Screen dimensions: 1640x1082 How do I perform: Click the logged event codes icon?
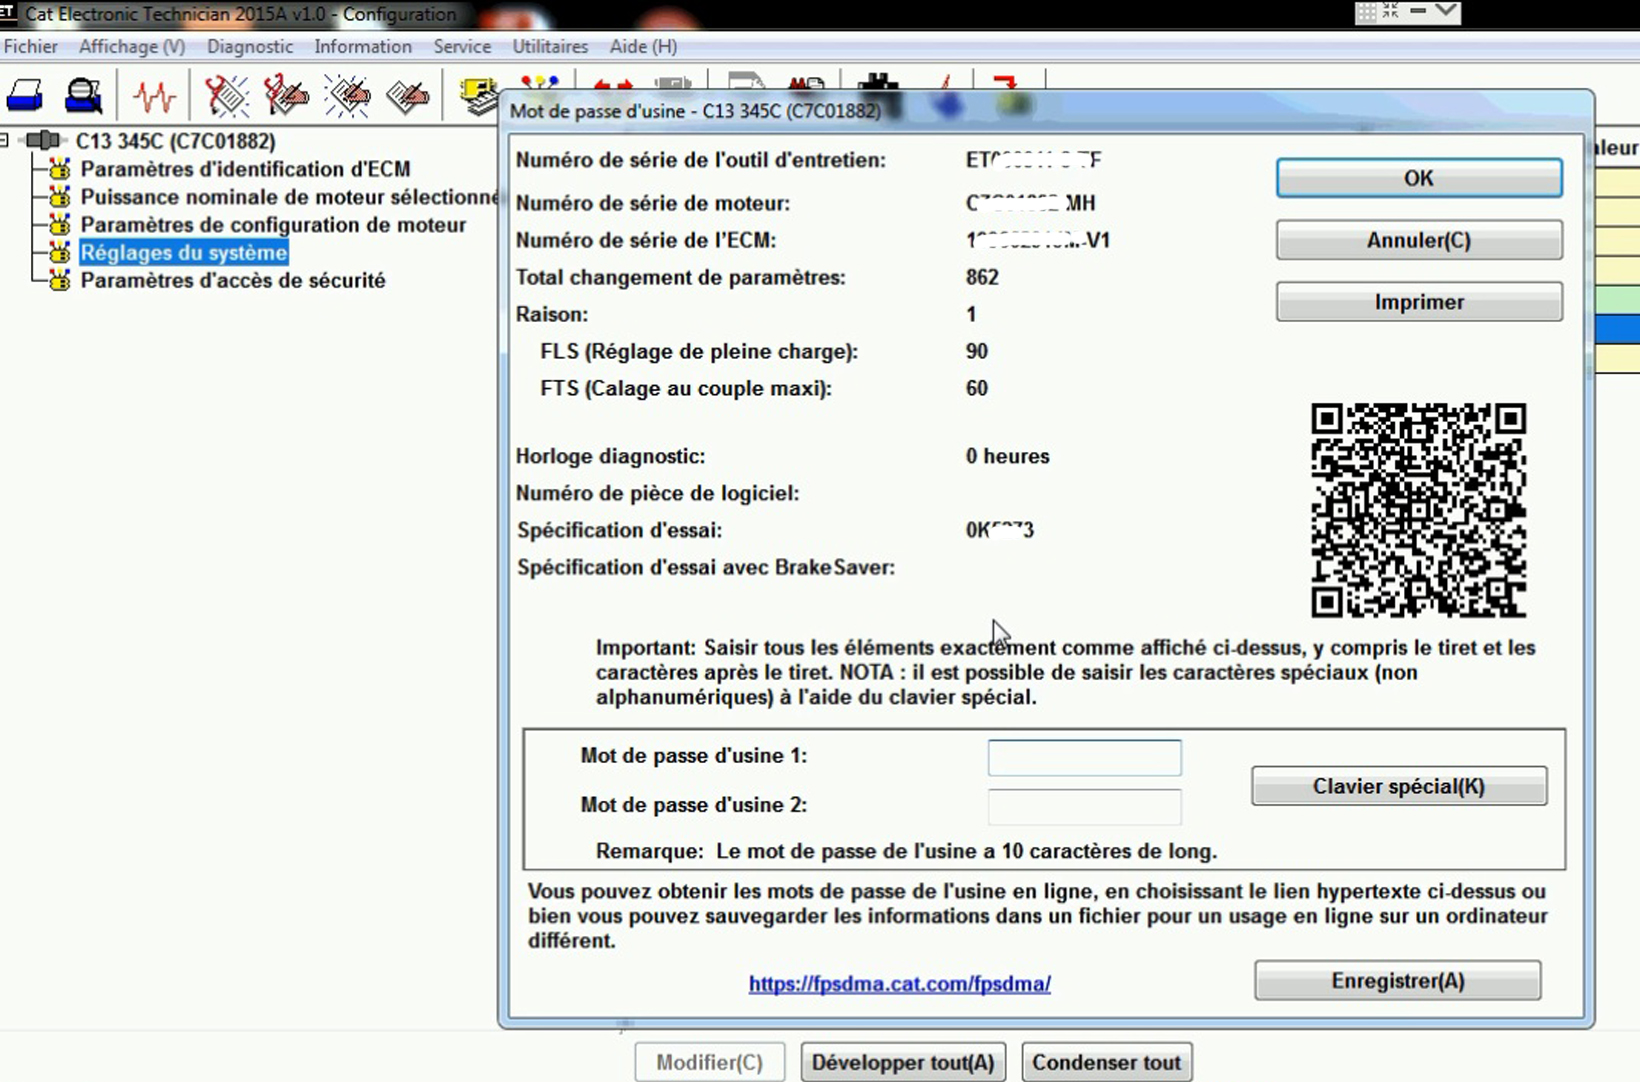[x=407, y=96]
